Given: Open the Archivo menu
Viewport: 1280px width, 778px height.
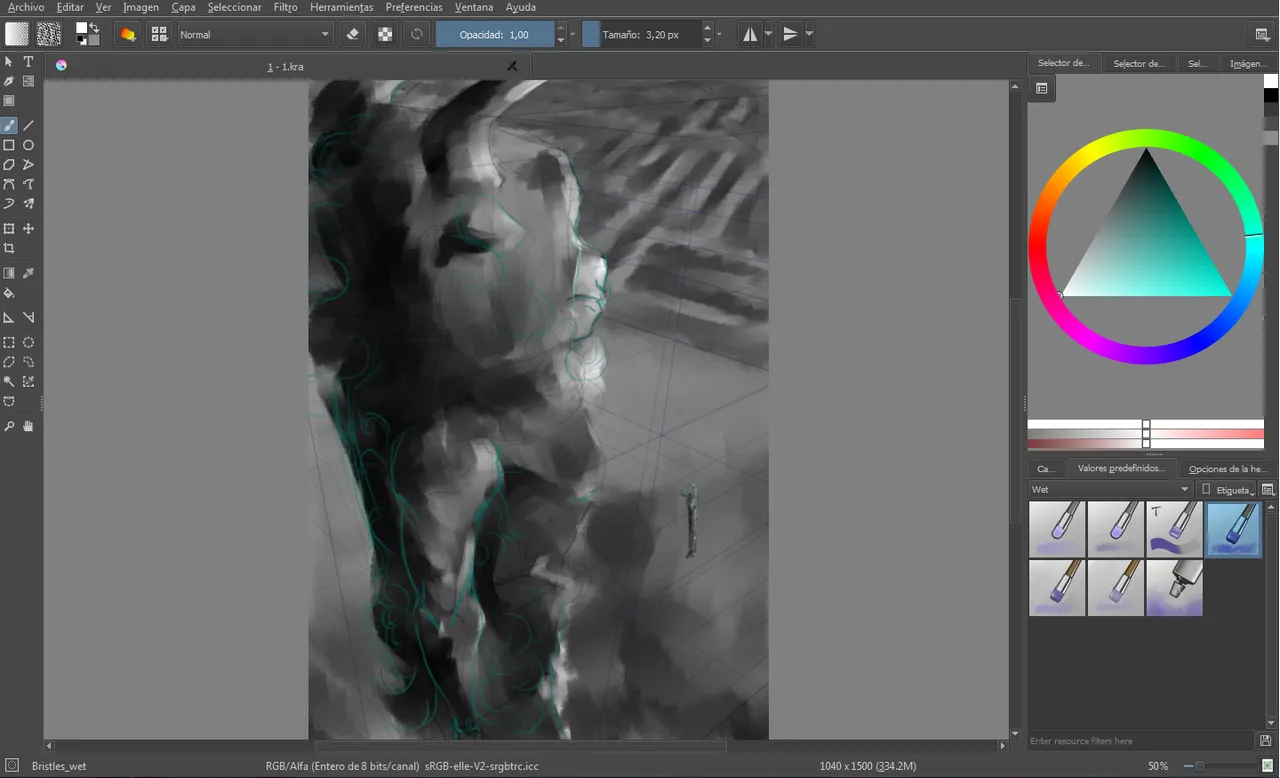Looking at the screenshot, I should tap(26, 7).
